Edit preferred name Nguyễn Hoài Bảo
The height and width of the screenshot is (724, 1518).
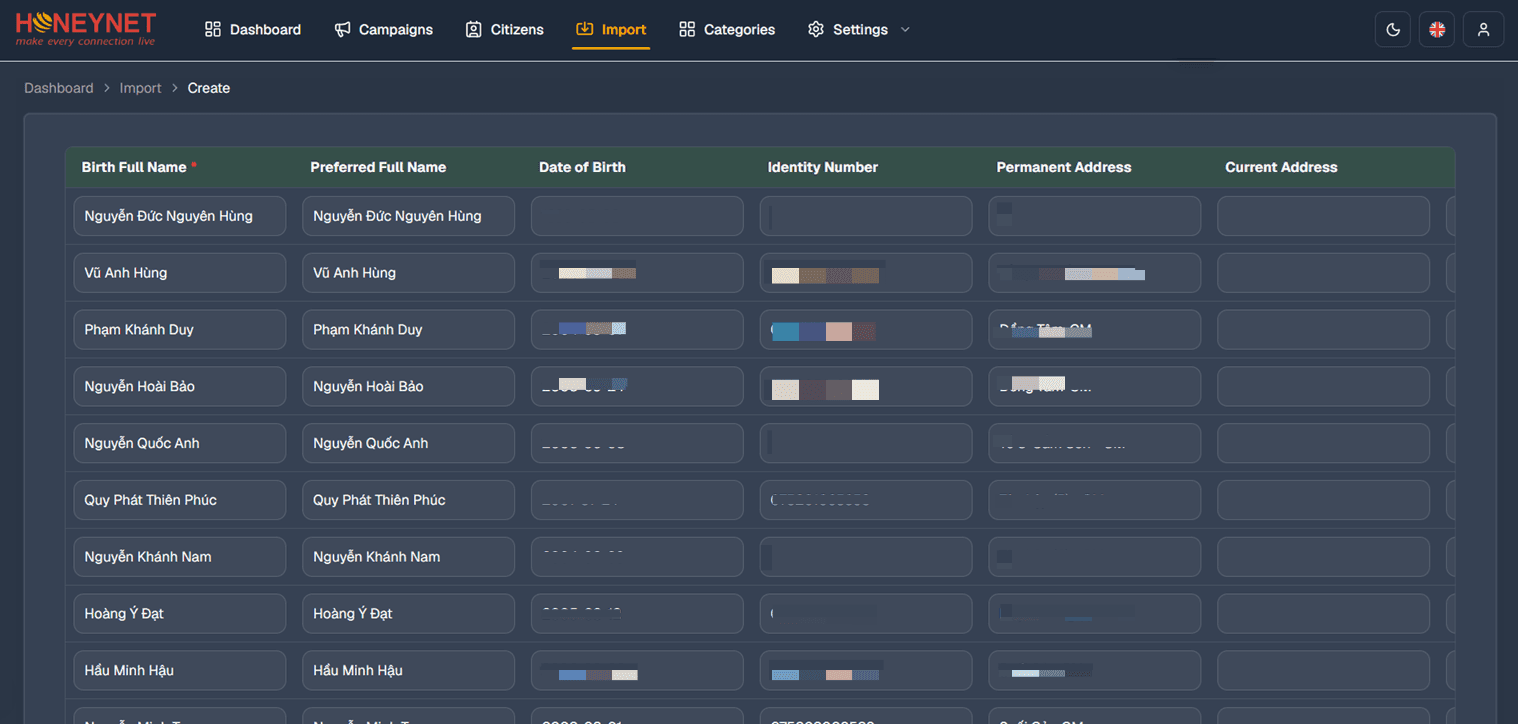[409, 386]
